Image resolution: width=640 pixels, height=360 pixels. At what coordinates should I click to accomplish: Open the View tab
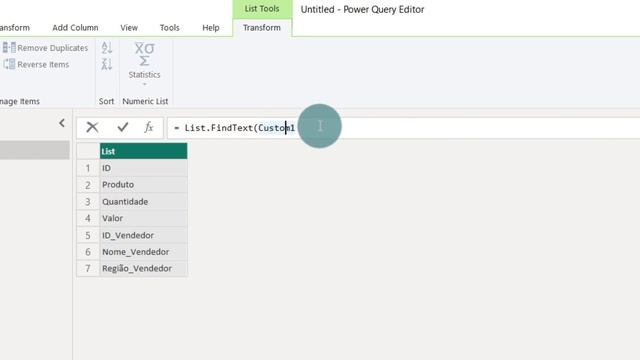[x=129, y=28]
